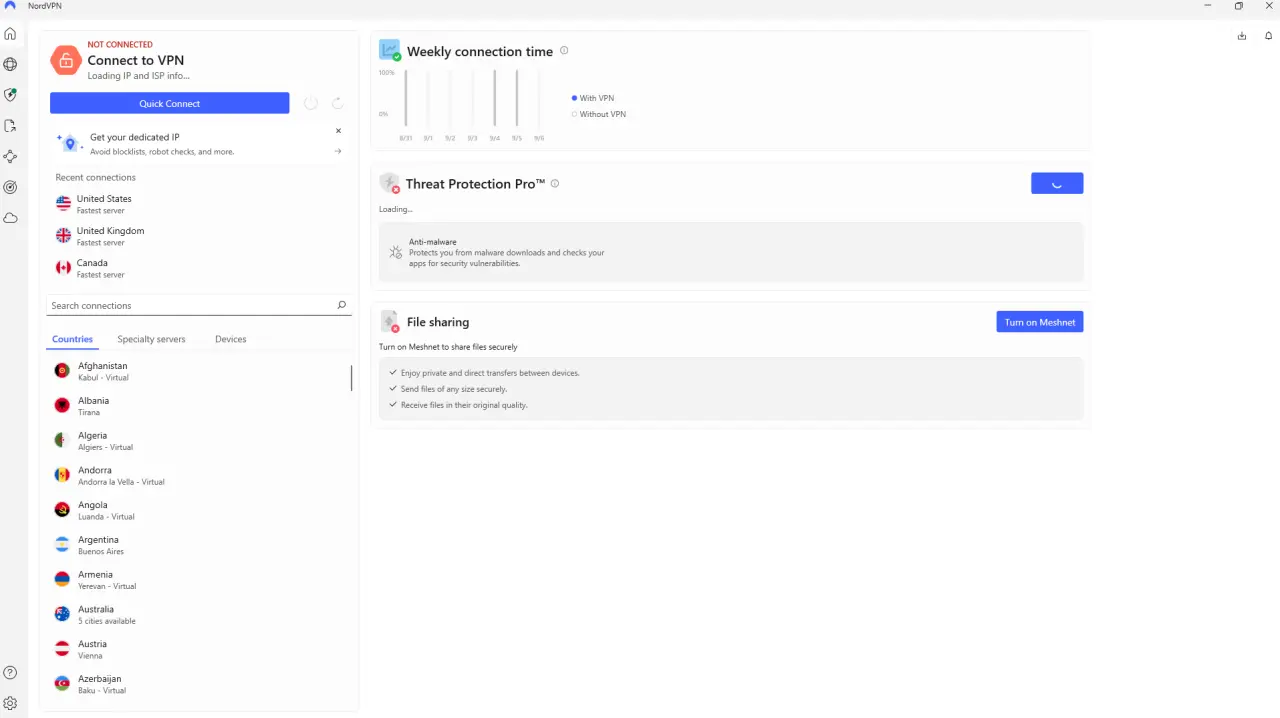The height and width of the screenshot is (718, 1280).
Task: Click the Turn on Meshnet button
Action: tap(1040, 322)
